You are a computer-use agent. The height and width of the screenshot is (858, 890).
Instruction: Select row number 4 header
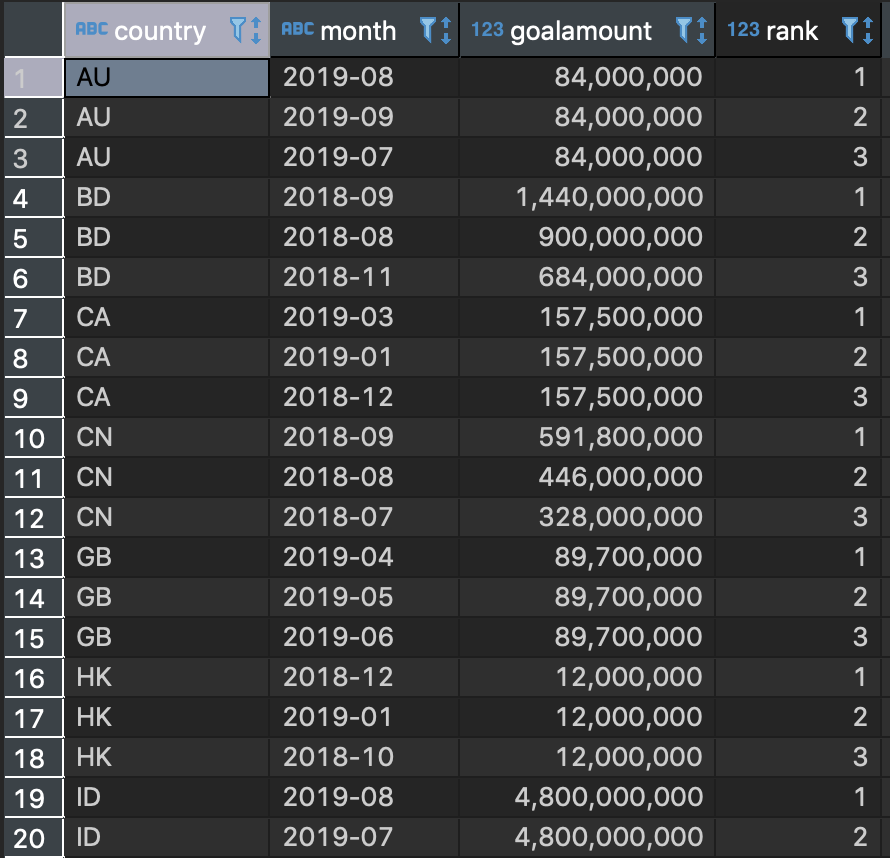(33, 197)
